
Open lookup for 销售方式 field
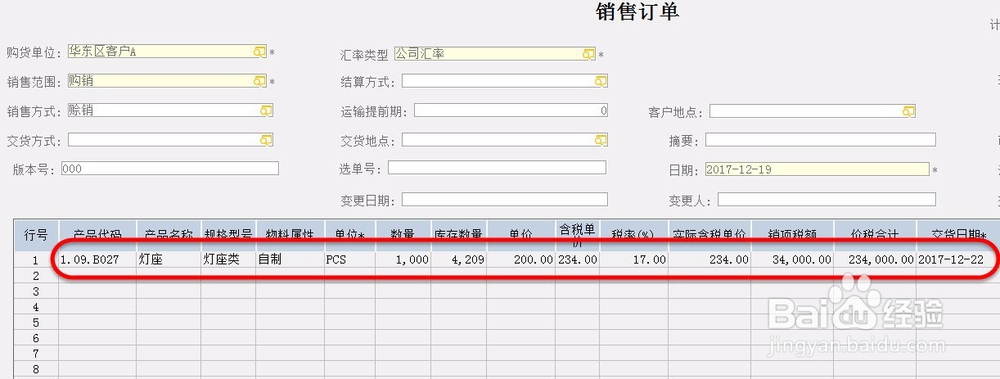tap(266, 110)
